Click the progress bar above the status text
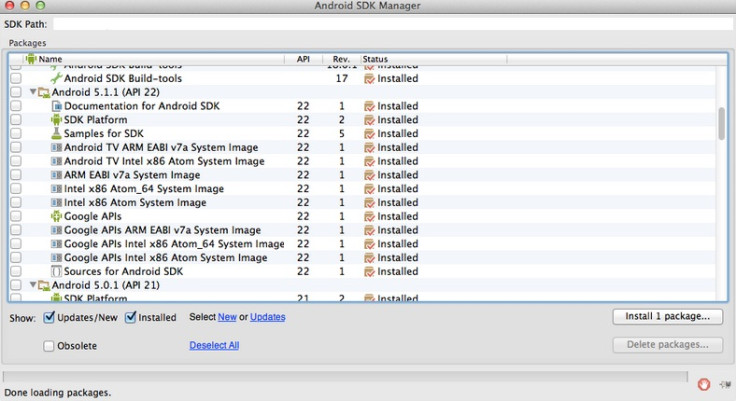The height and width of the screenshot is (401, 736). (x=345, y=376)
